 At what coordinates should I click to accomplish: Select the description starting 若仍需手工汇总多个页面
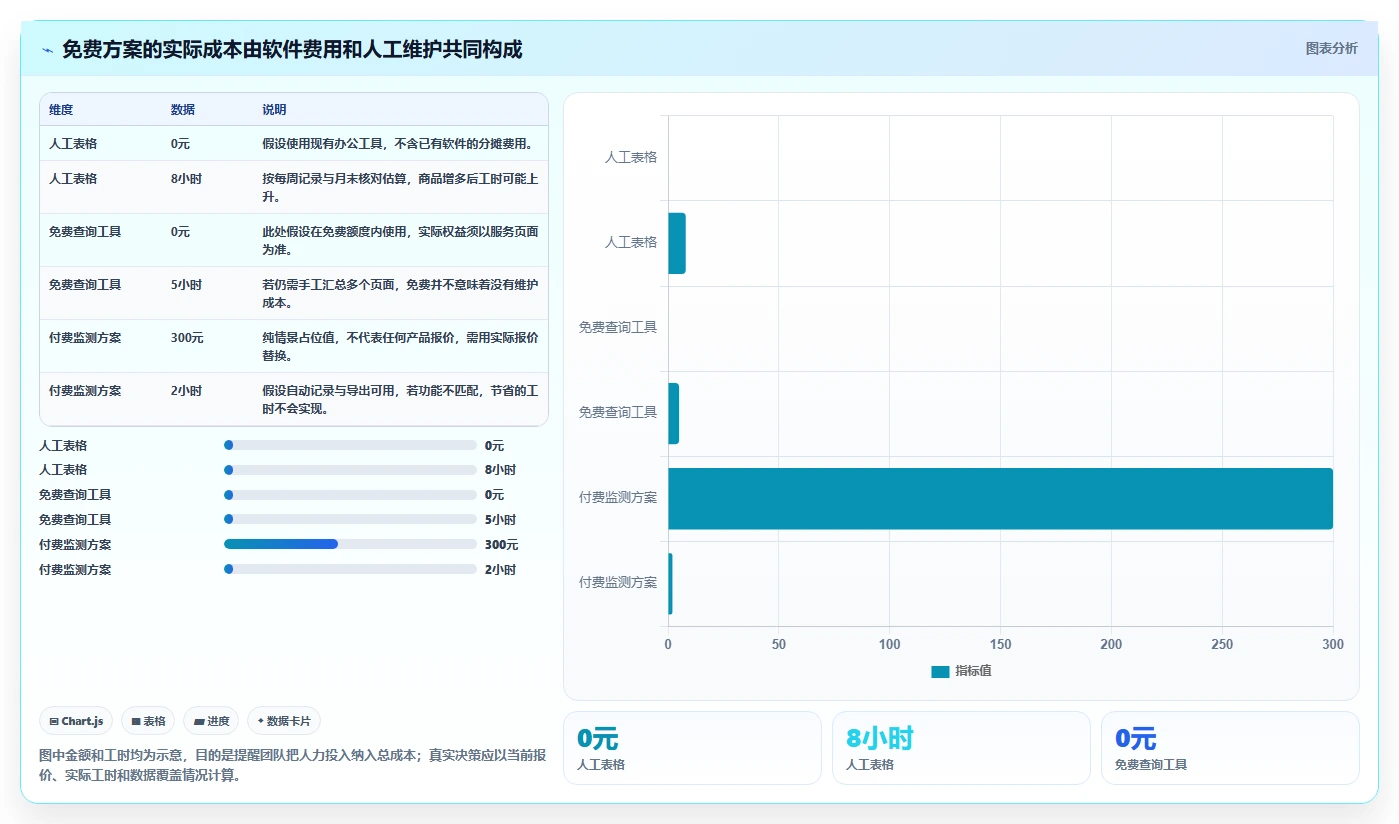point(400,293)
